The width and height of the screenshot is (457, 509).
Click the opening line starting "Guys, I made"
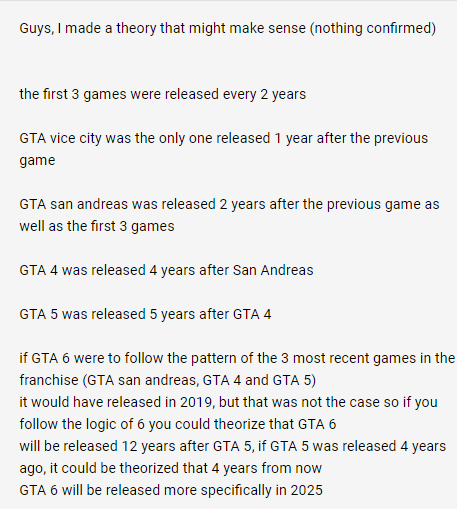(228, 28)
